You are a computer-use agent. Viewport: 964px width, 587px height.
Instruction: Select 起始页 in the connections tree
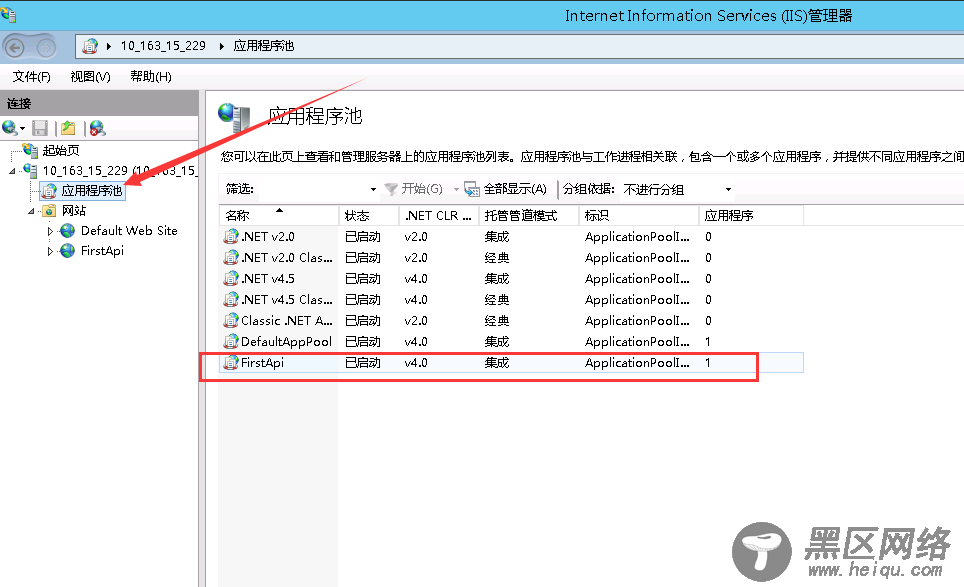61,151
